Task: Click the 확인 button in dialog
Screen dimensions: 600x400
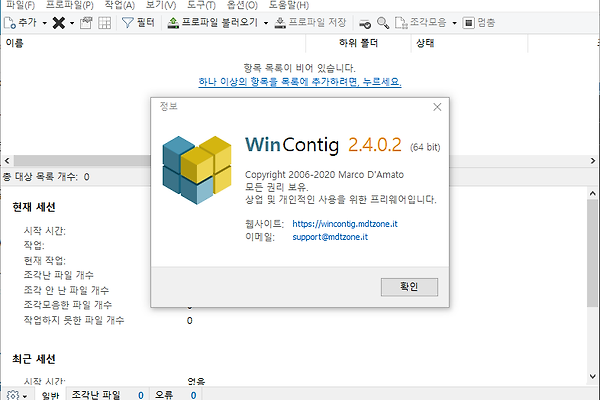Action: [409, 287]
